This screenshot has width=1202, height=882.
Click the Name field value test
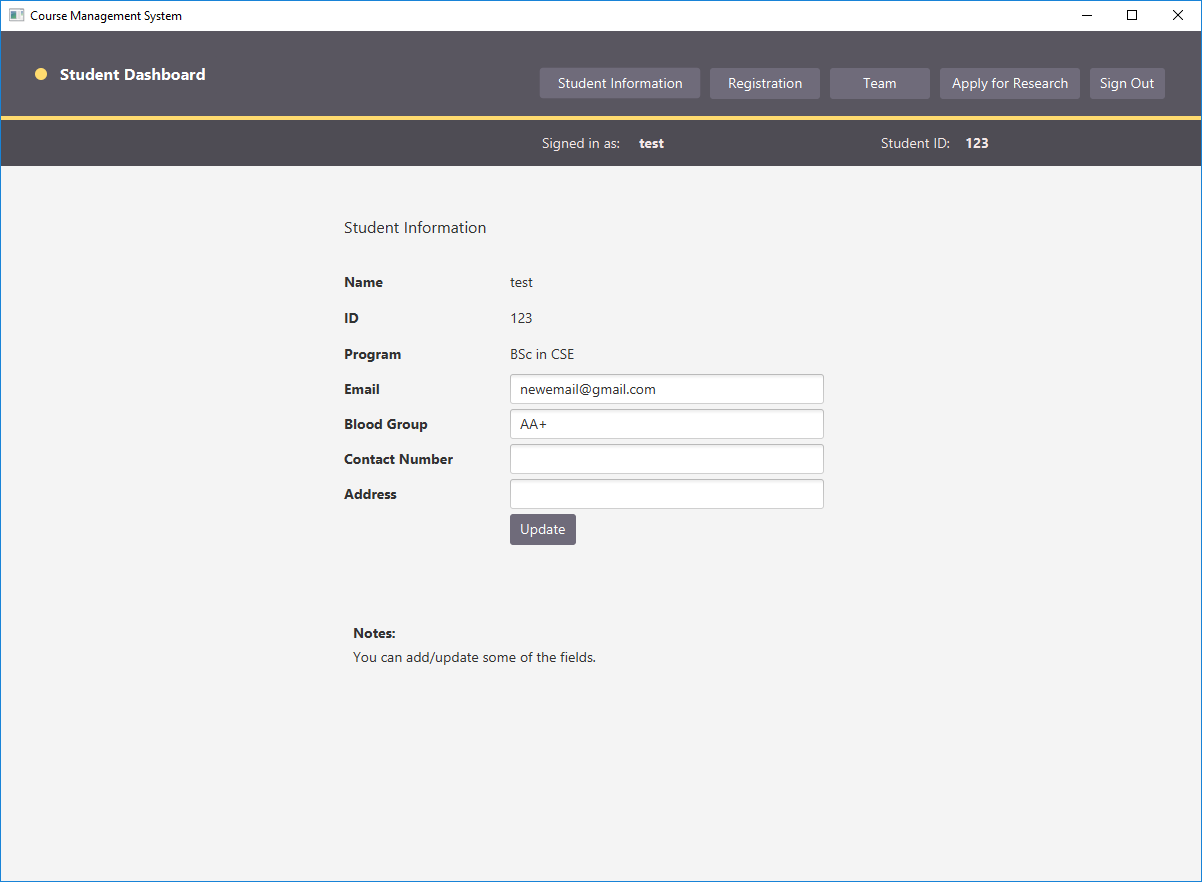pyautogui.click(x=521, y=282)
